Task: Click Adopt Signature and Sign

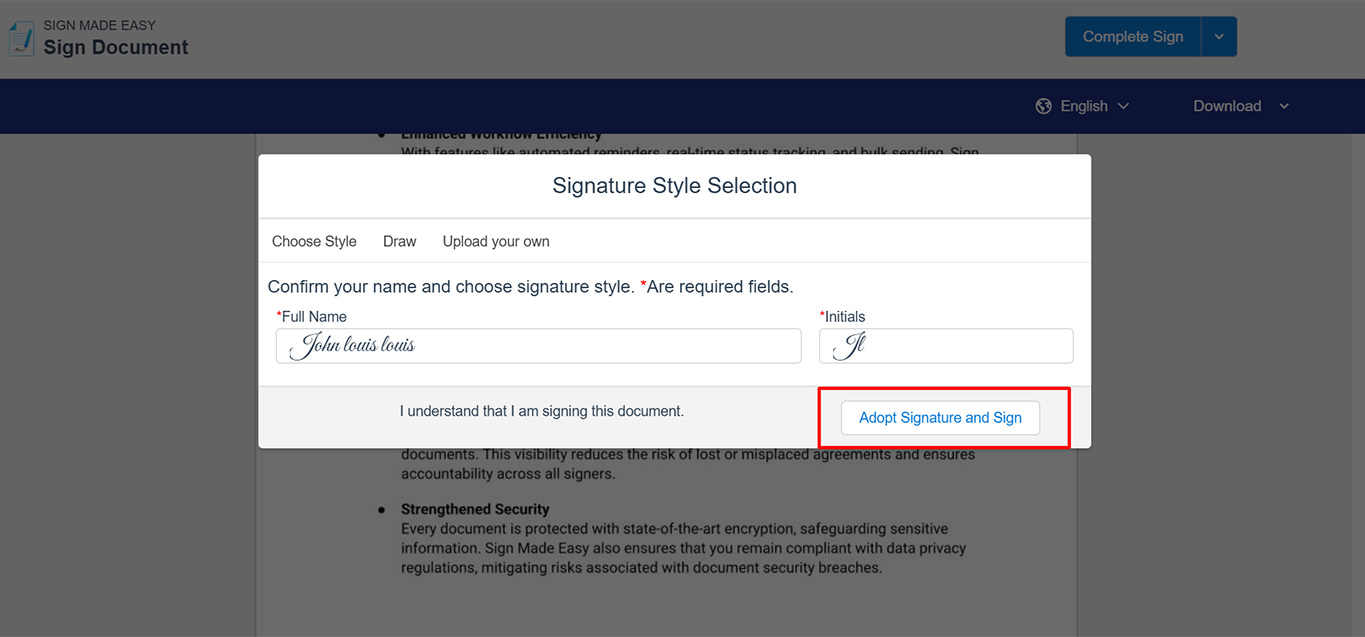Action: [940, 418]
